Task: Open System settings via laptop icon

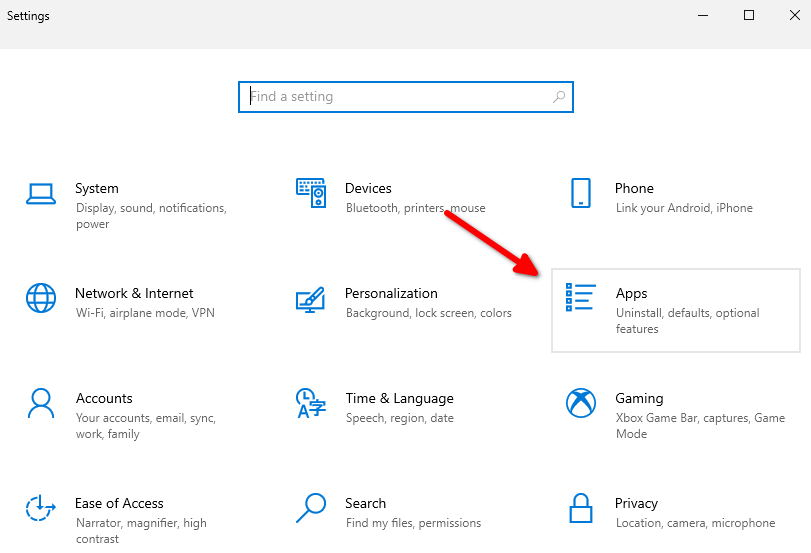Action: (41, 194)
